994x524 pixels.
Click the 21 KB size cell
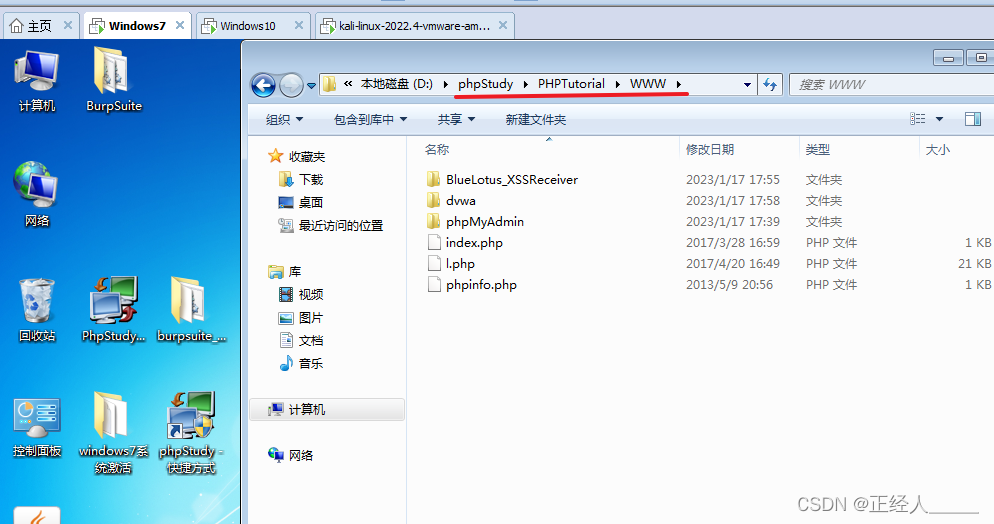974,264
